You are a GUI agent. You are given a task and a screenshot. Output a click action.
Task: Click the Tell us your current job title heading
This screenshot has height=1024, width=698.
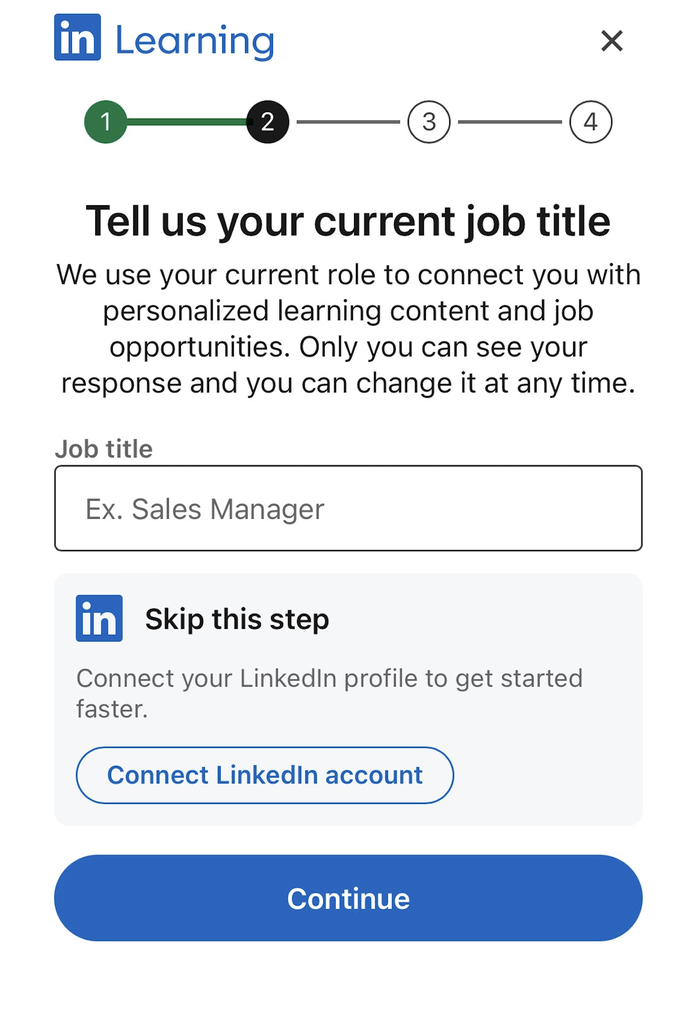[348, 221]
